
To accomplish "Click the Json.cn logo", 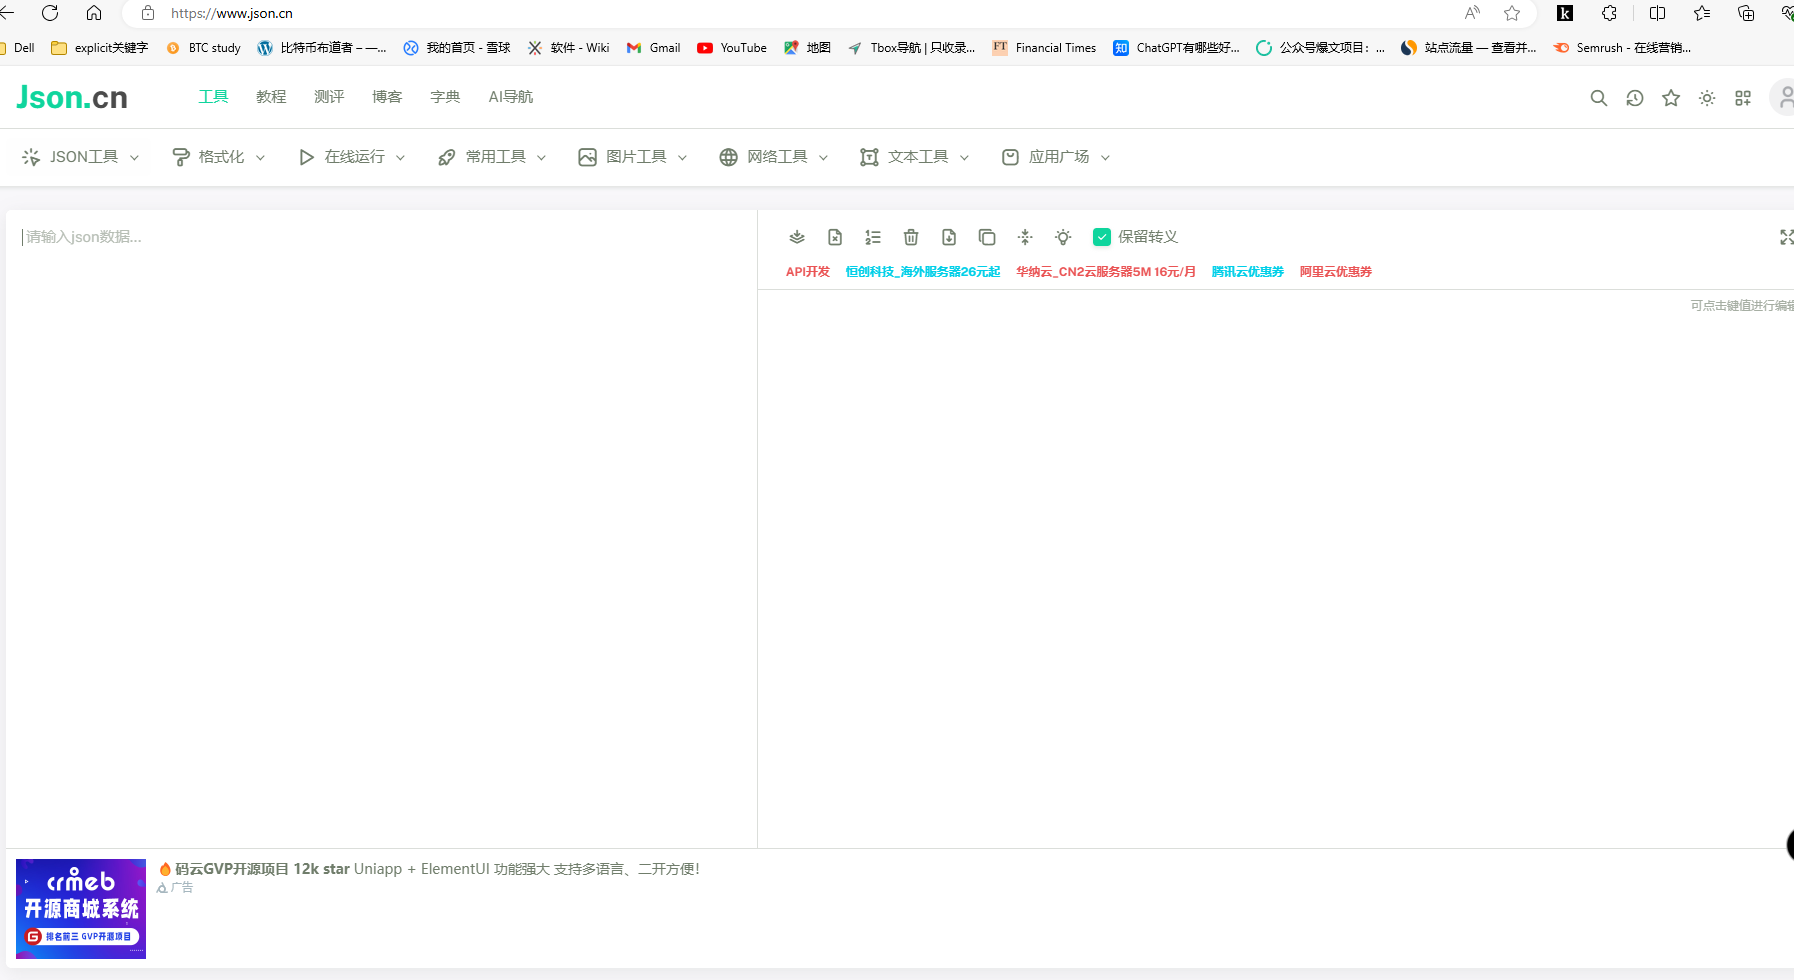I will [x=72, y=97].
